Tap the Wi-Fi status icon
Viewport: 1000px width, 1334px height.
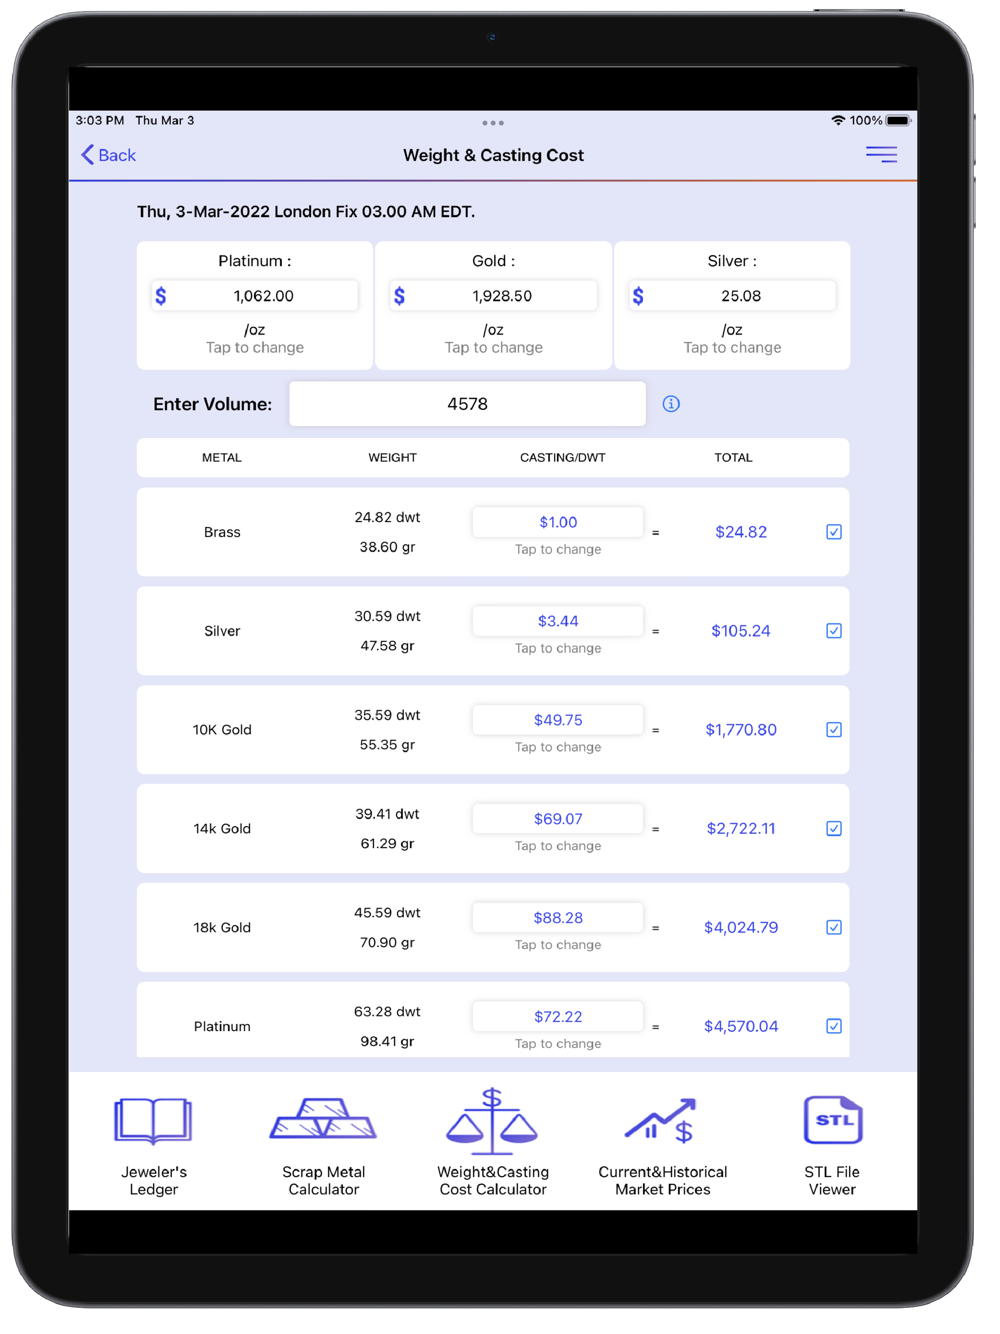tap(838, 120)
